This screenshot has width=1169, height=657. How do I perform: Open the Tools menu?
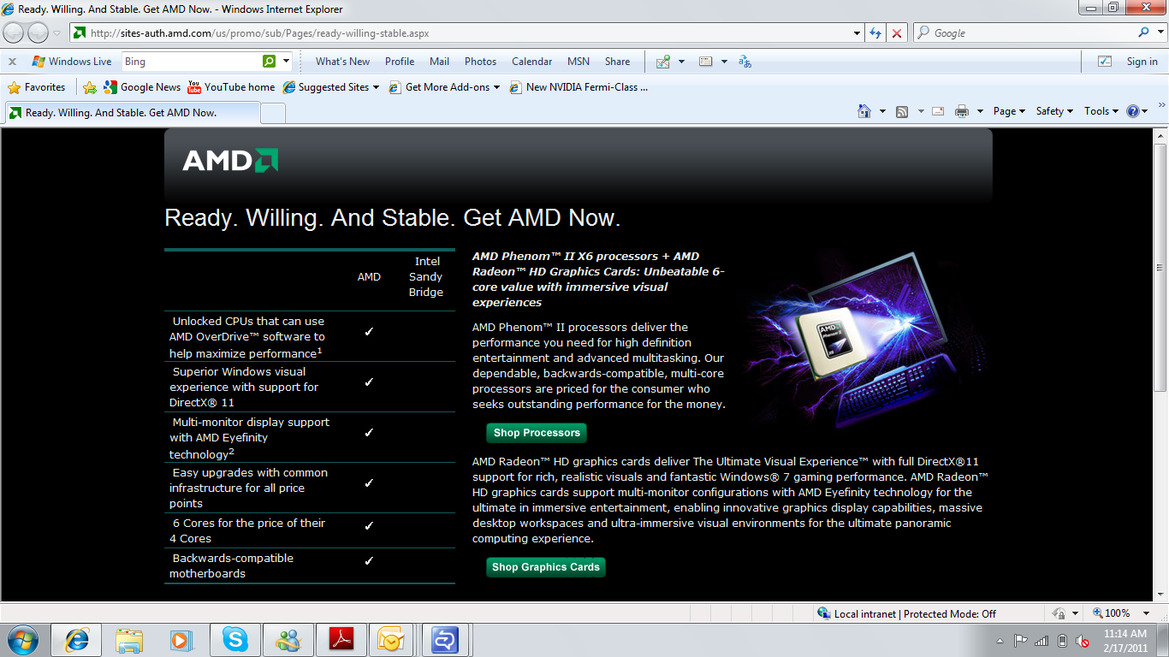tap(1101, 111)
